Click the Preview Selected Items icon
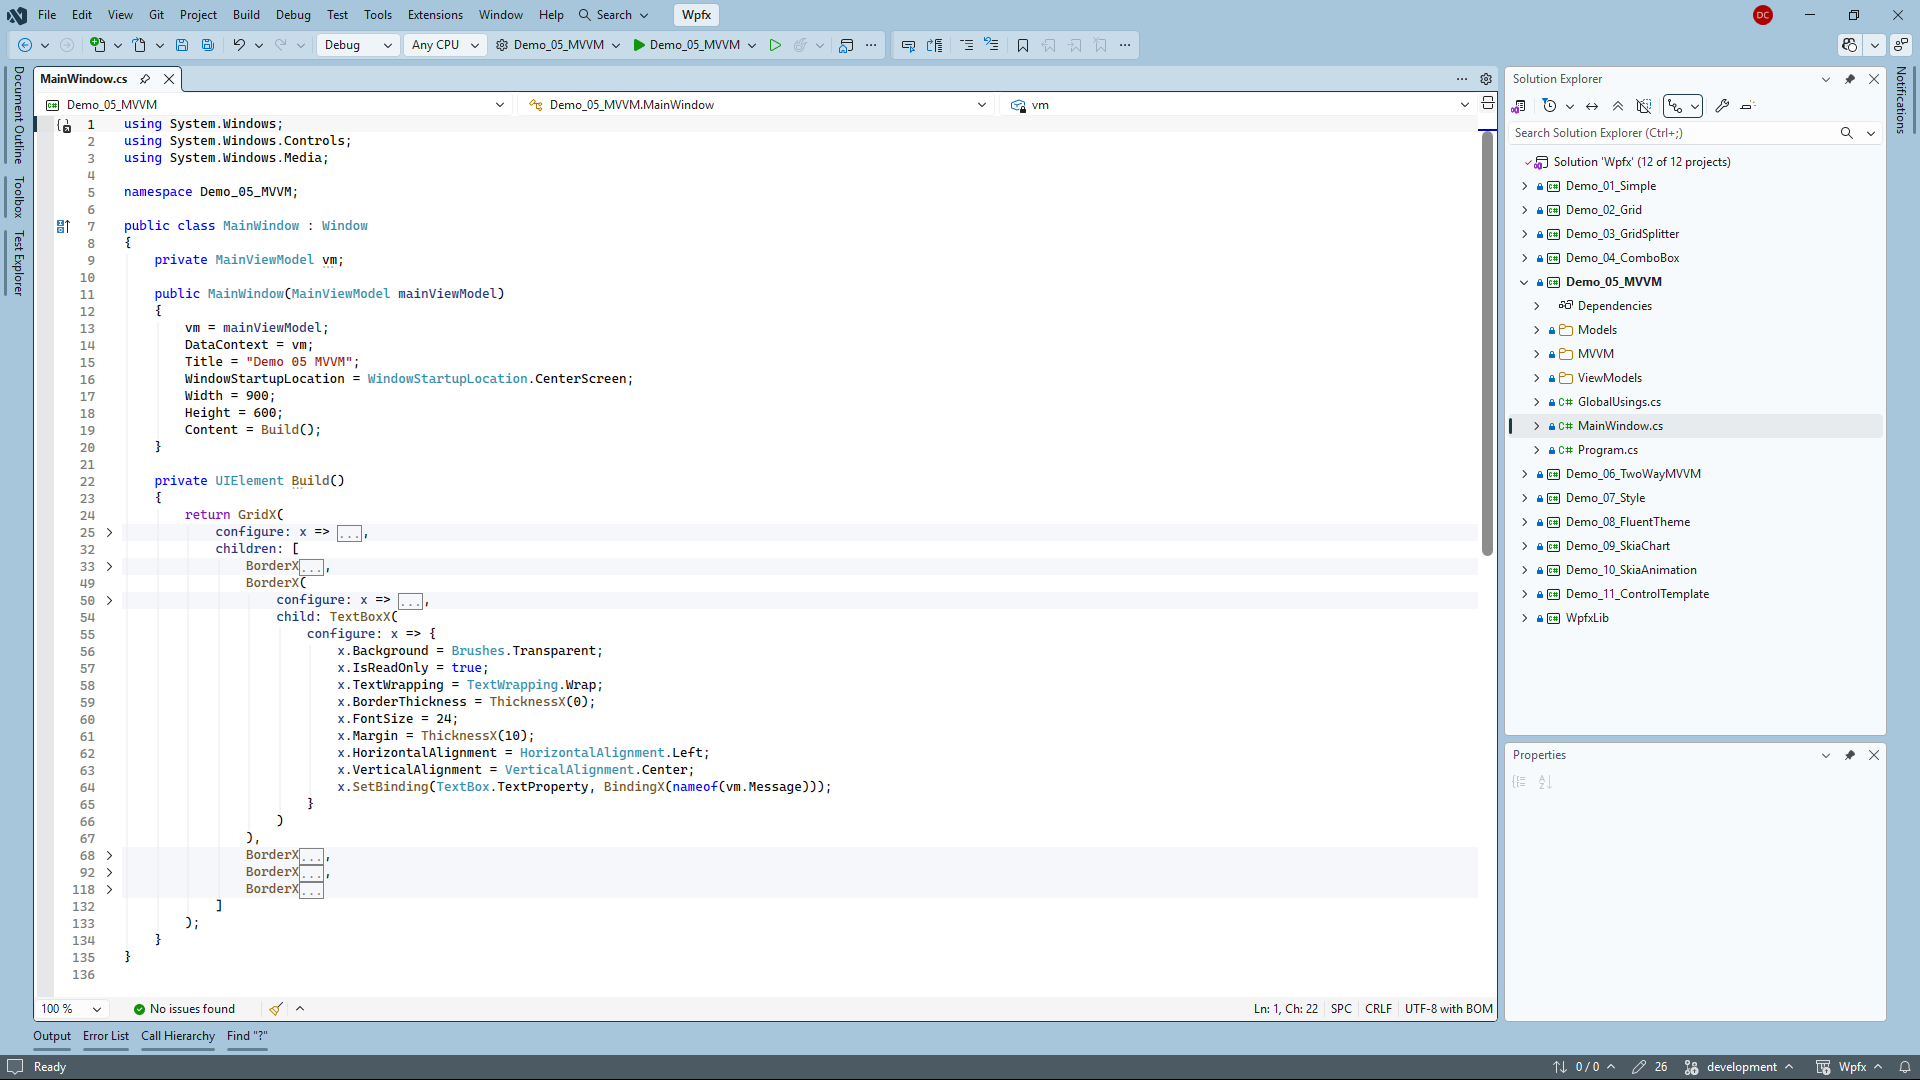This screenshot has height=1080, width=1920. click(1748, 106)
